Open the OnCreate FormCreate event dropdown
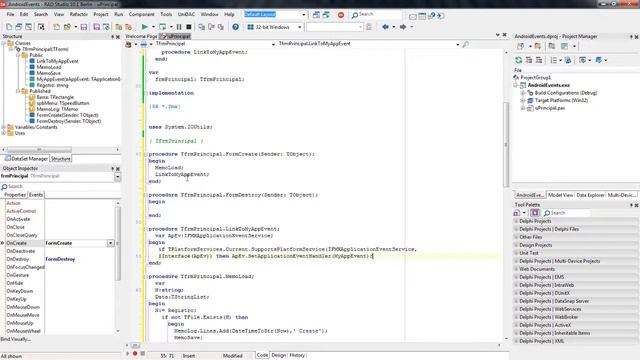The width and height of the screenshot is (640, 360). coord(111,243)
